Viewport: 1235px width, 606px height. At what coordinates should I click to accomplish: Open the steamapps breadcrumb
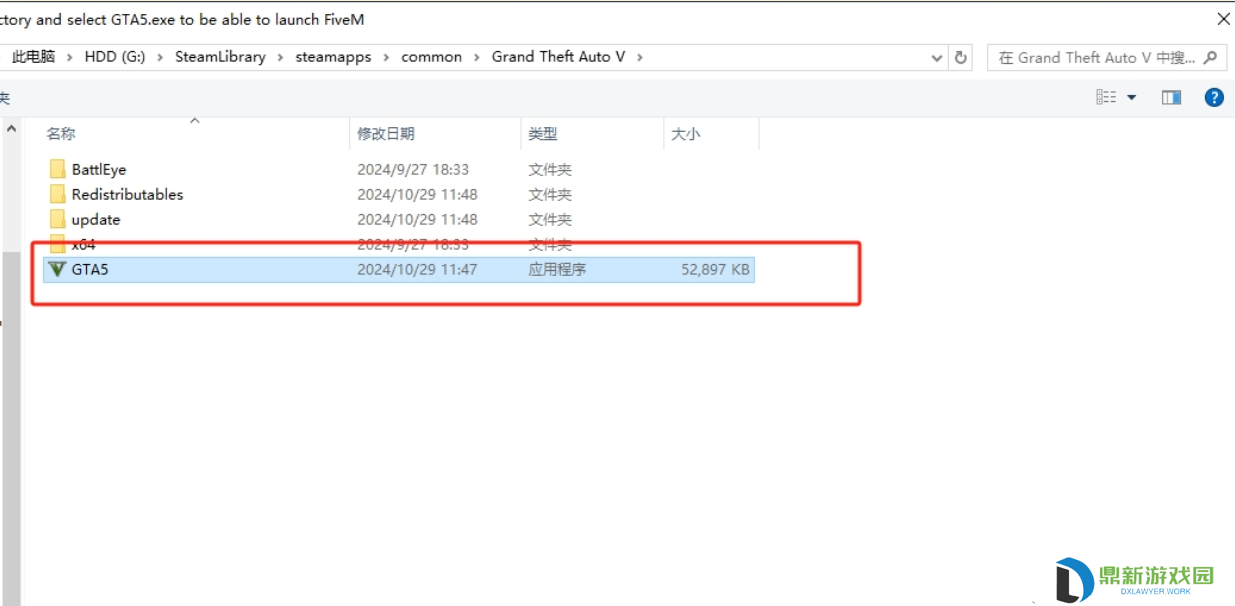(333, 57)
